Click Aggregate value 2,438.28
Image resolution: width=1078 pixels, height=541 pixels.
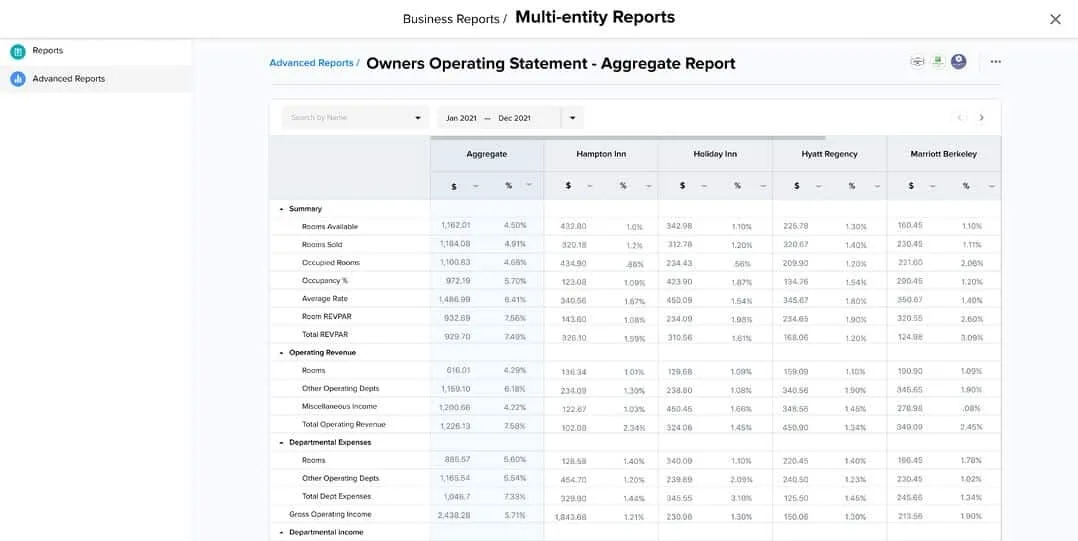(454, 515)
